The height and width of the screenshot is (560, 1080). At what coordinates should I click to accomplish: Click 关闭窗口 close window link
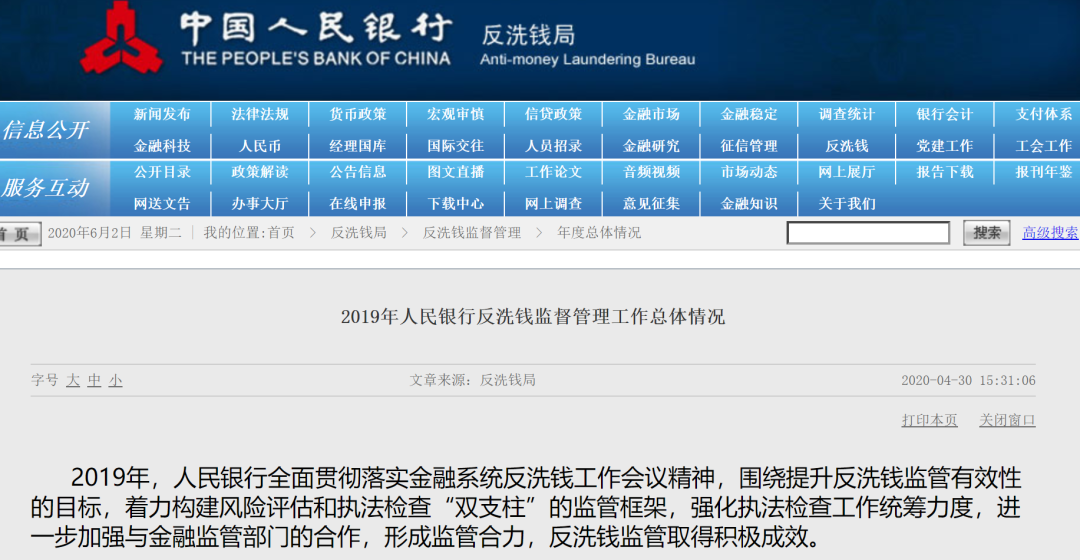pyautogui.click(x=1007, y=420)
